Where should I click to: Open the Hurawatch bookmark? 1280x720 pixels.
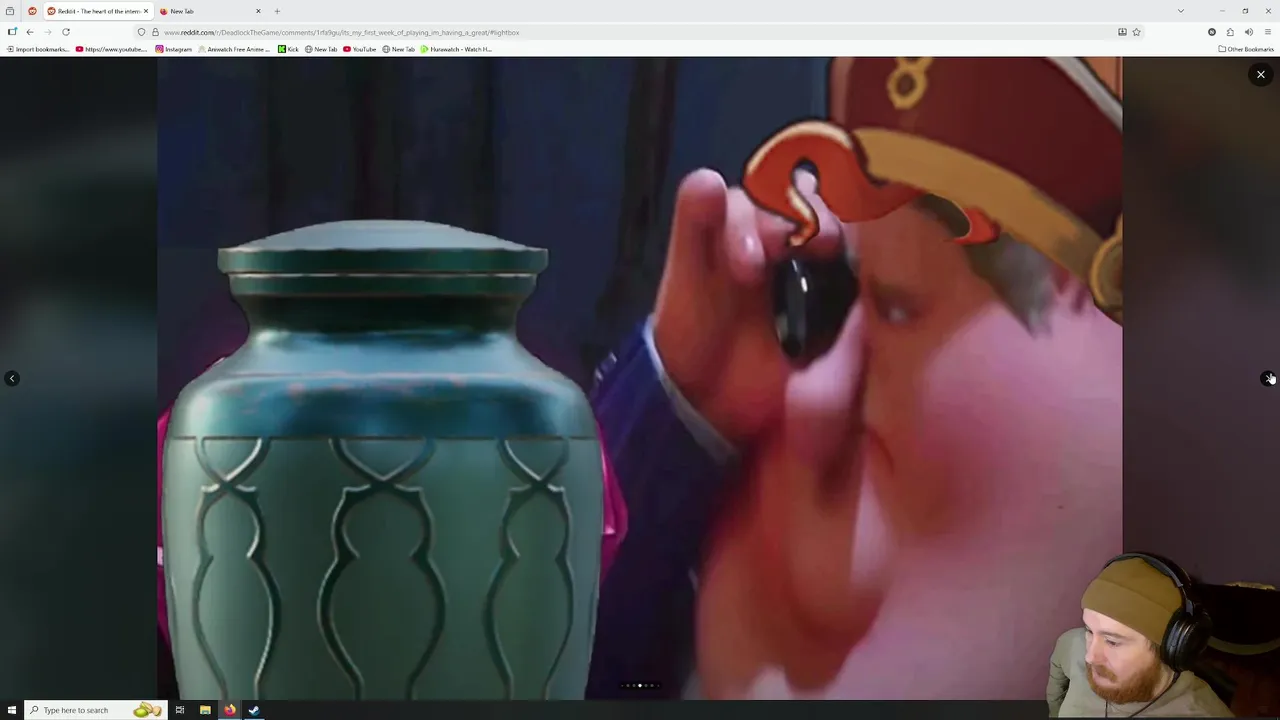pos(457,49)
